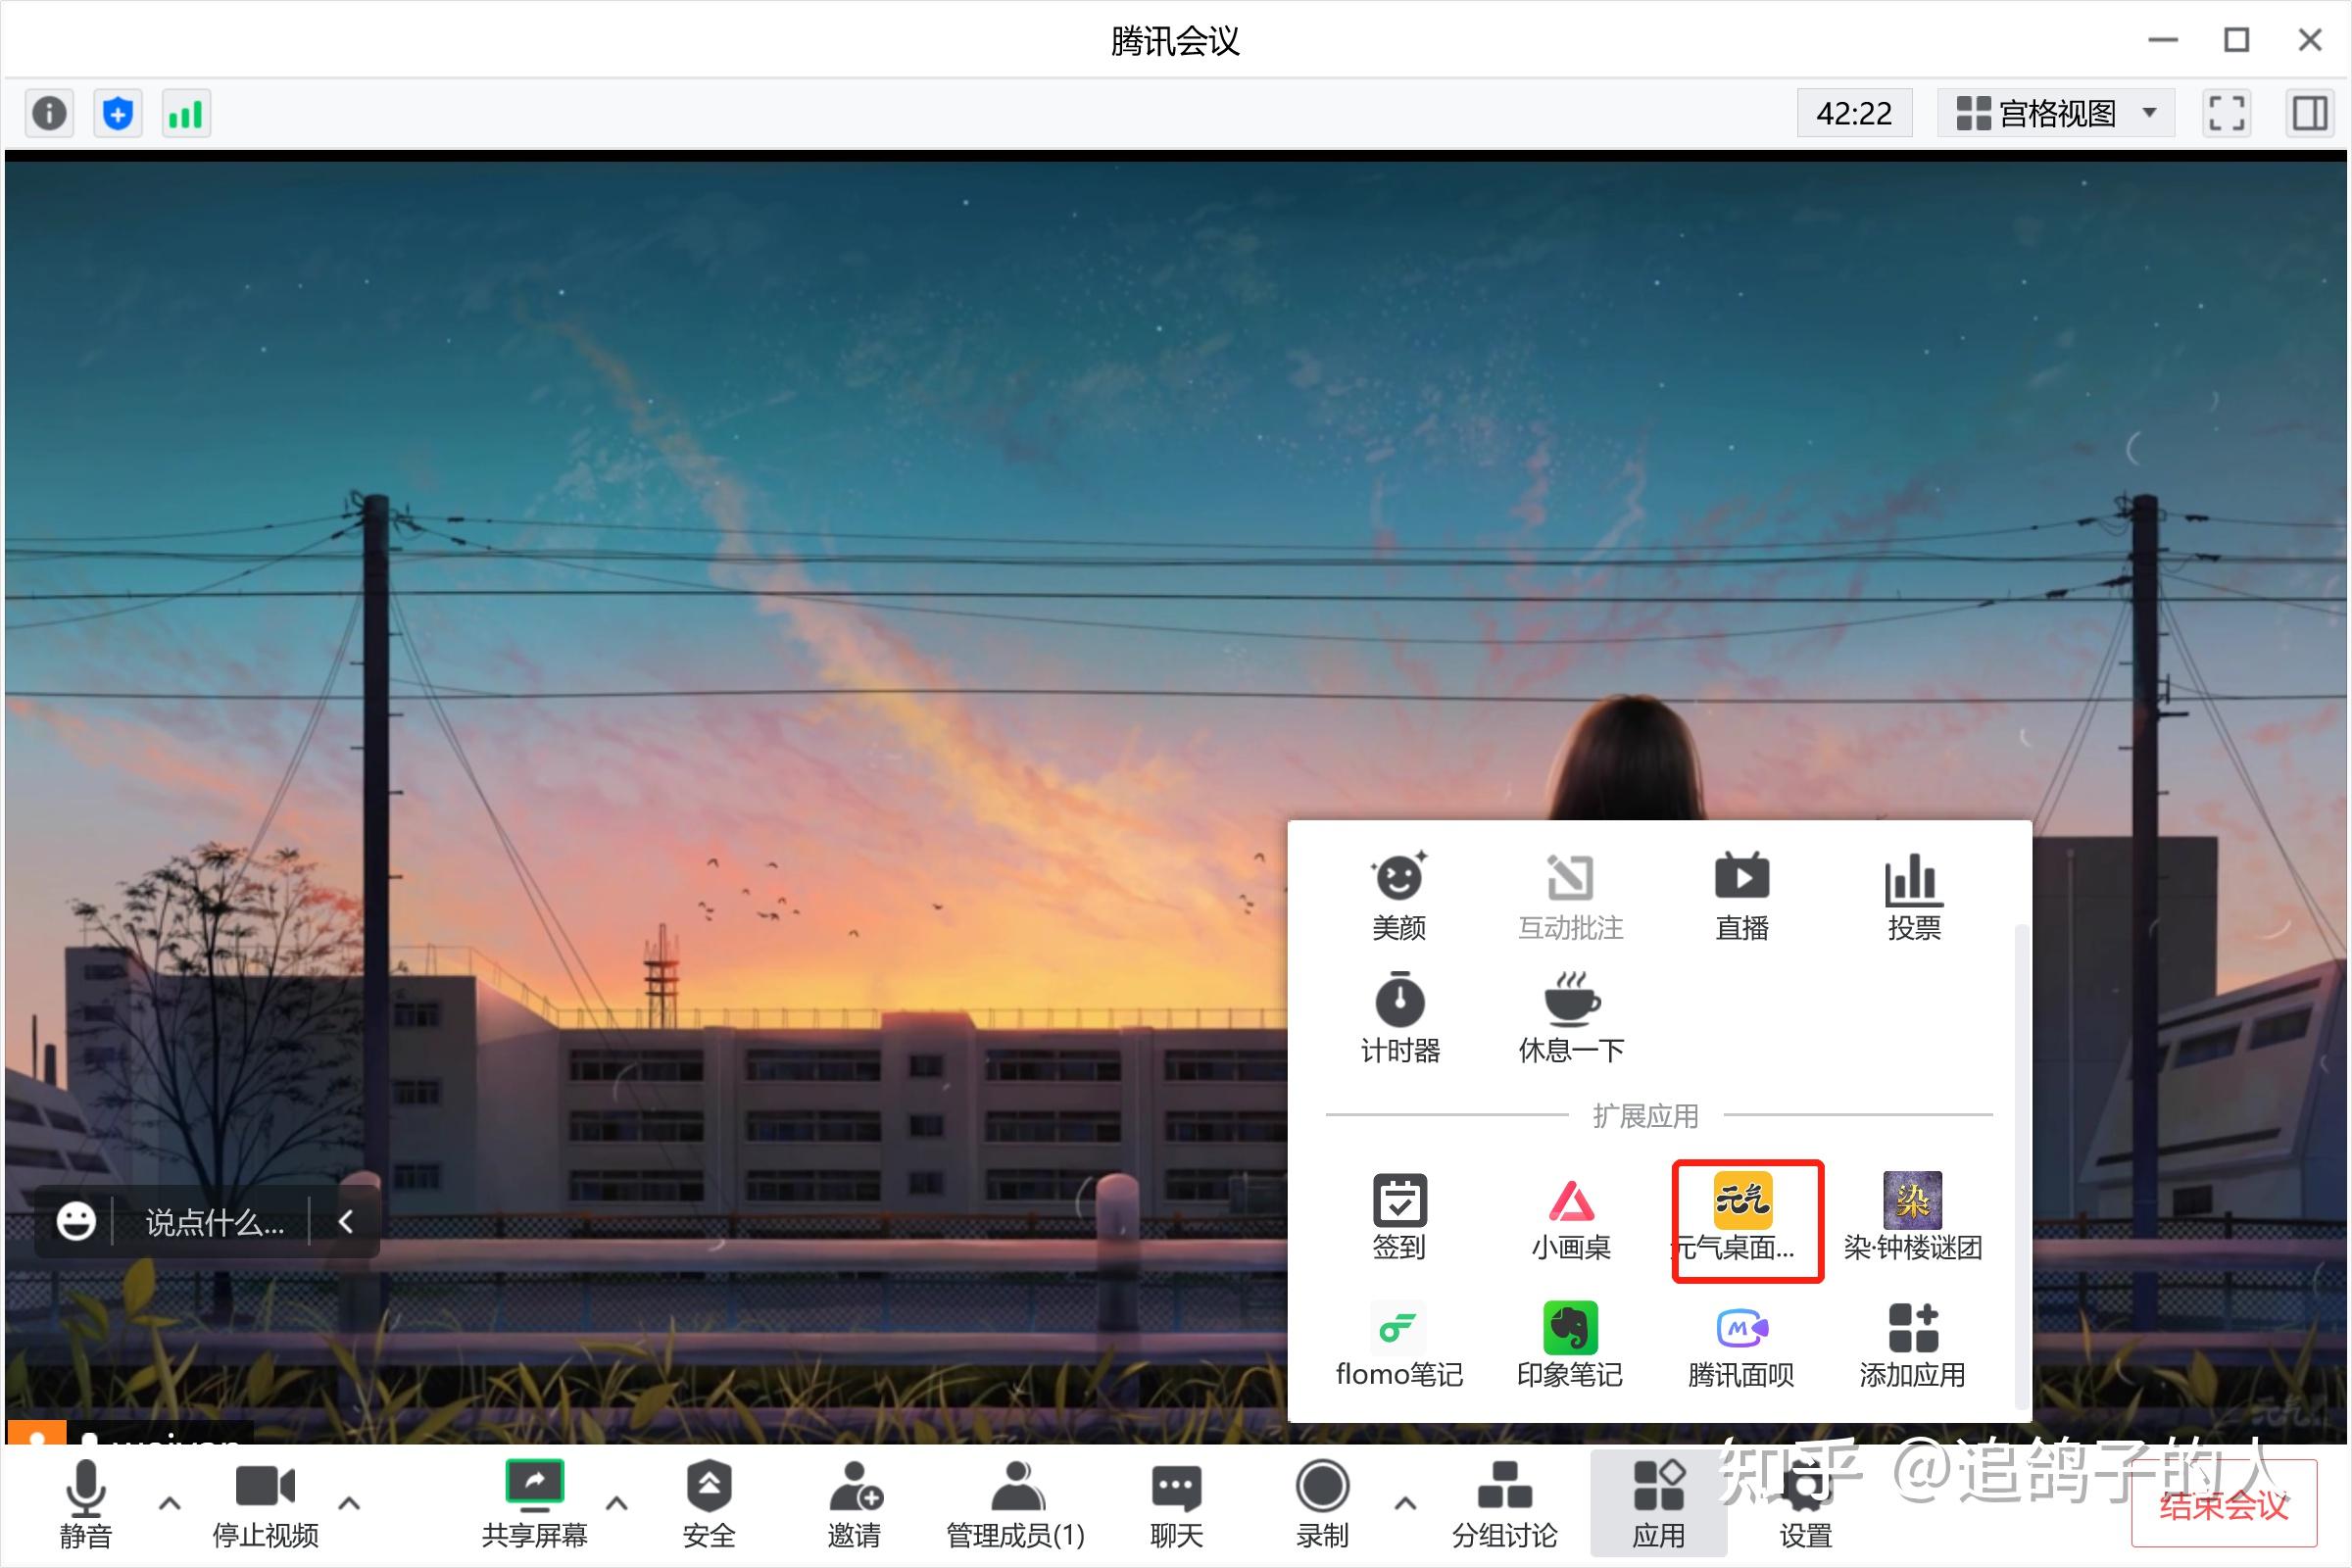
Task: Click 添加应用 to add apps
Action: click(x=1913, y=1345)
